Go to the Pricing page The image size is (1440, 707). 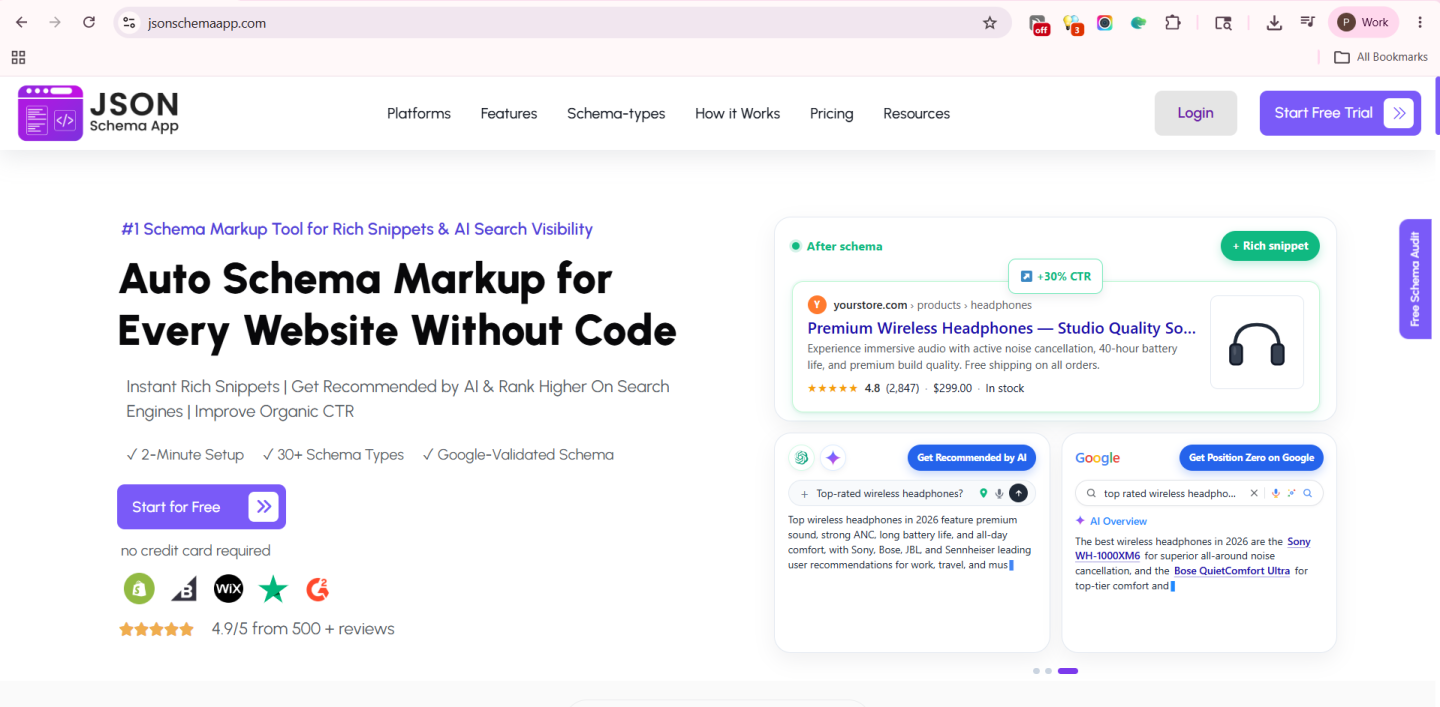832,113
